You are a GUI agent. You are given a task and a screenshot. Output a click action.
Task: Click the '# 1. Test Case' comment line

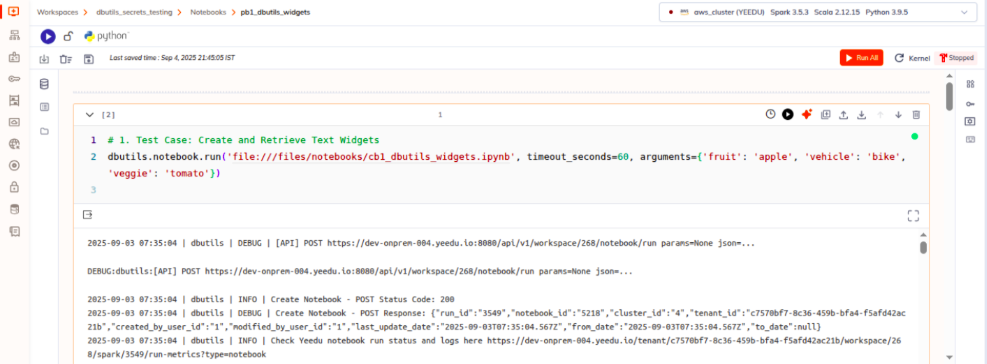click(x=243, y=140)
